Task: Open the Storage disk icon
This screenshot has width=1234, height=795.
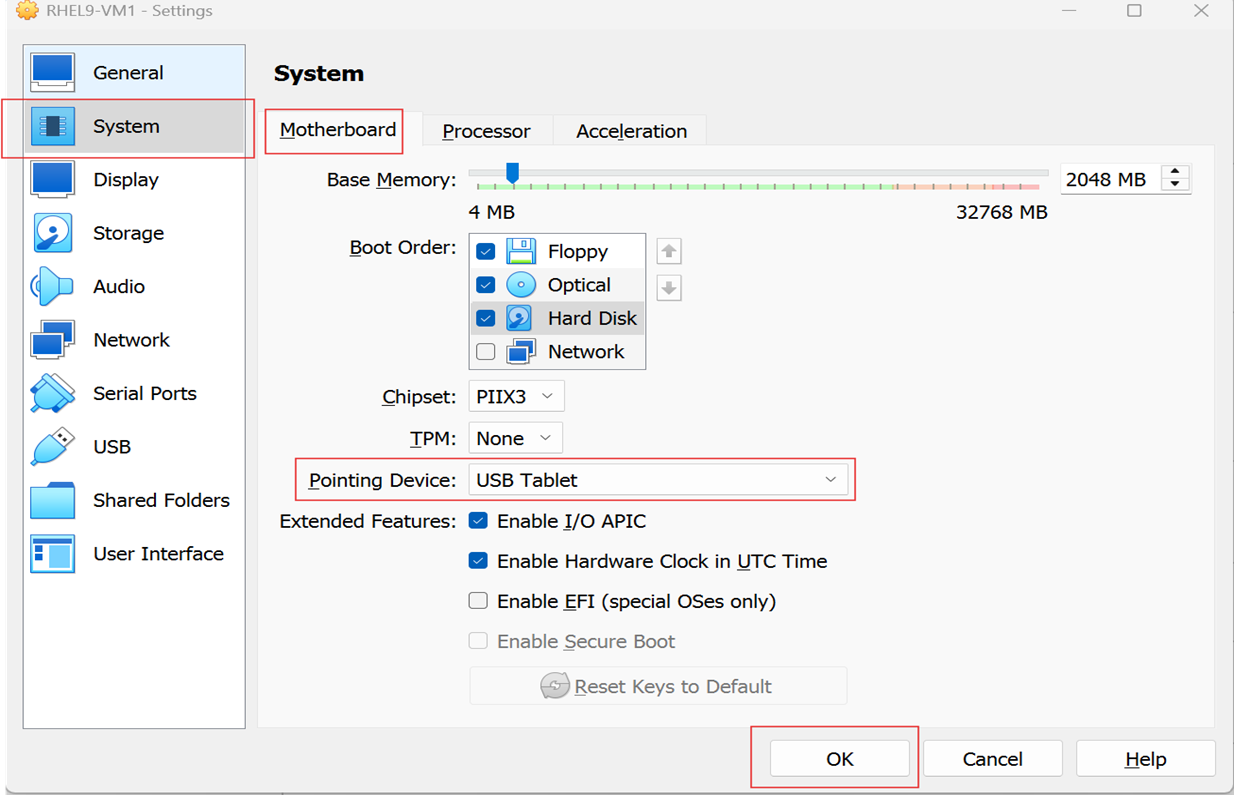Action: [52, 233]
